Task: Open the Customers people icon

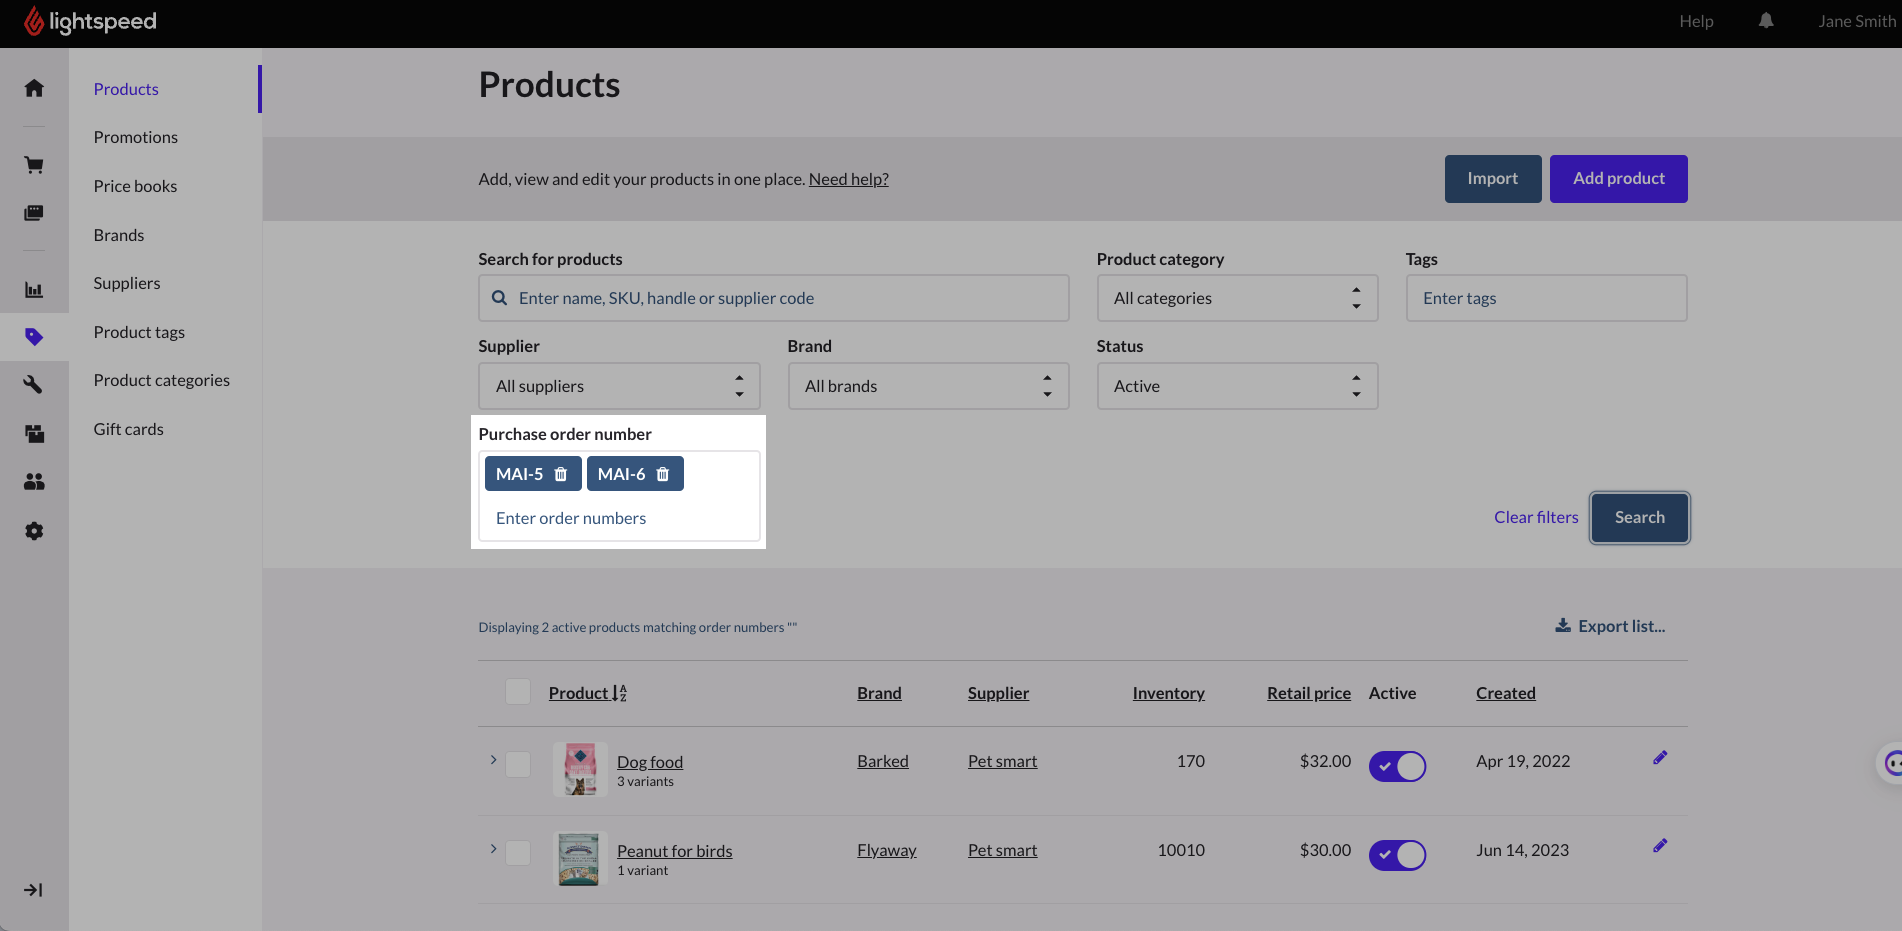Action: pyautogui.click(x=34, y=482)
